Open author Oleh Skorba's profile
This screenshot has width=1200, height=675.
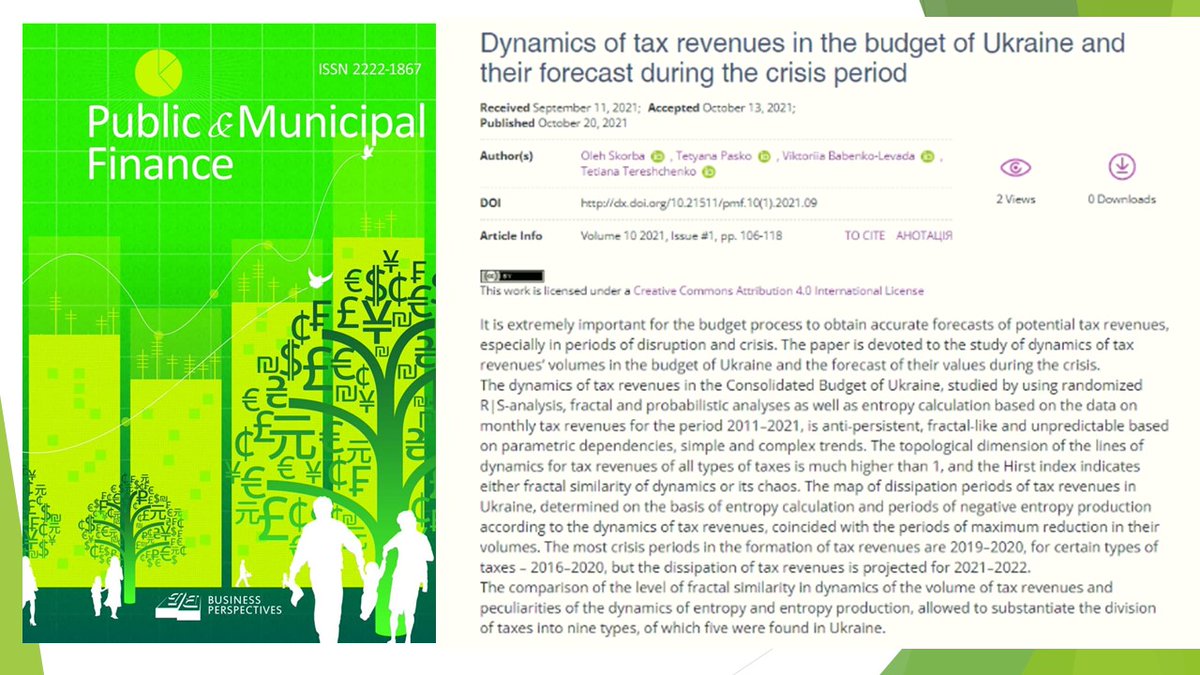[x=614, y=156]
